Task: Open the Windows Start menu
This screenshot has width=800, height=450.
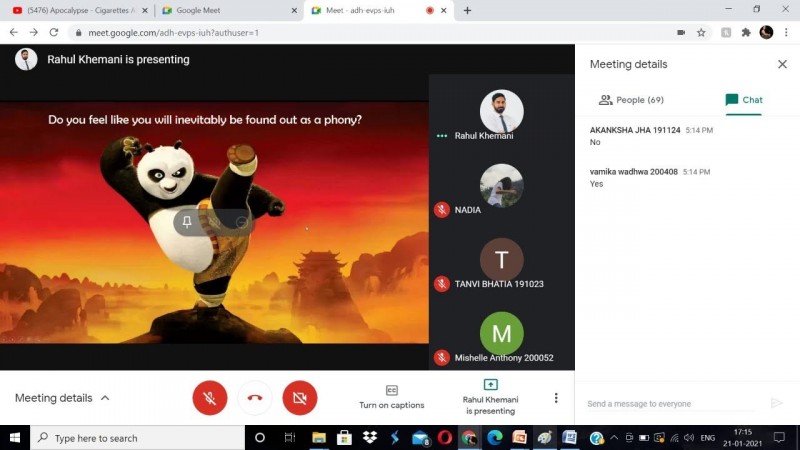Action: point(15,438)
